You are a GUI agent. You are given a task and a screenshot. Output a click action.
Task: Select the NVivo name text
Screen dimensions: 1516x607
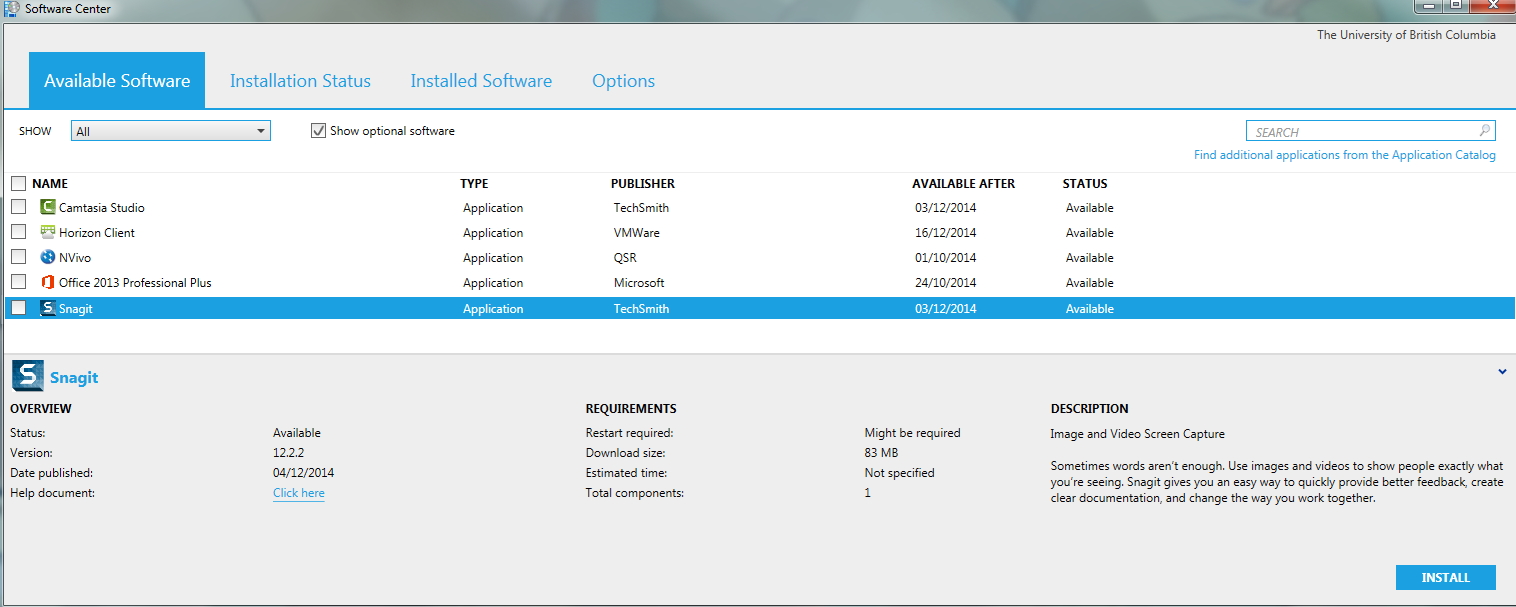[x=75, y=258]
